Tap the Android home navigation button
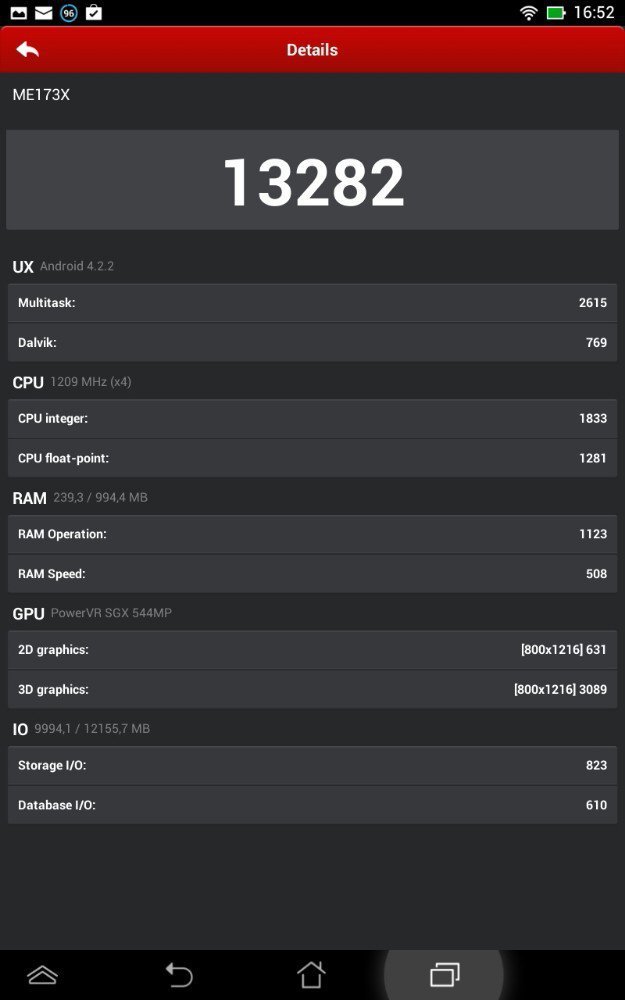Image resolution: width=625 pixels, height=1000 pixels. [311, 975]
